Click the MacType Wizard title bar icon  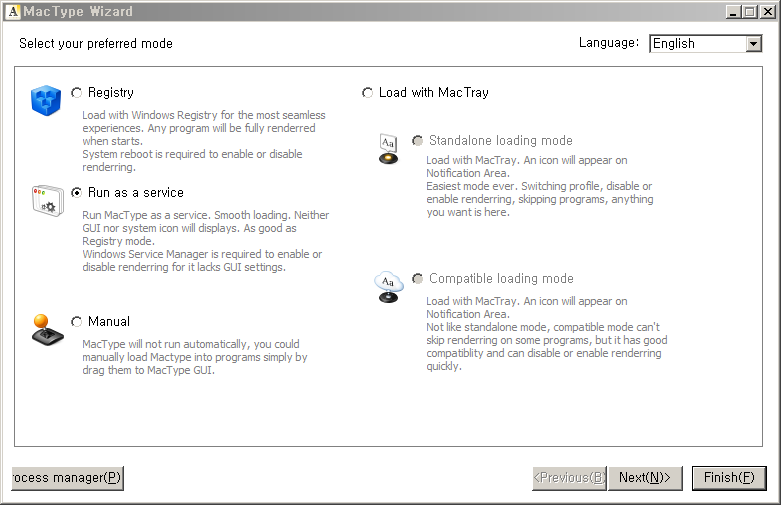pos(14,11)
